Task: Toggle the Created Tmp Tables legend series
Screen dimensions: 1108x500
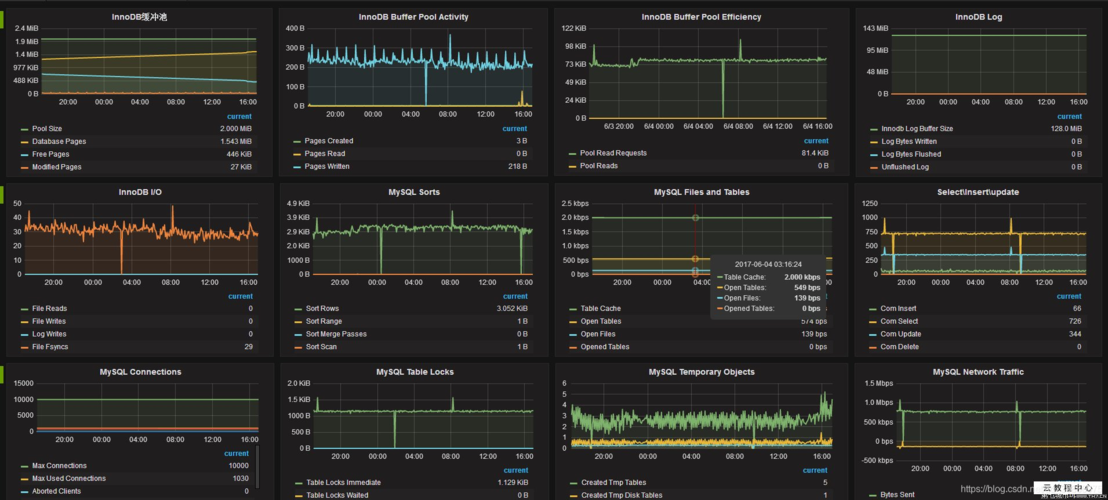Action: pyautogui.click(x=613, y=483)
